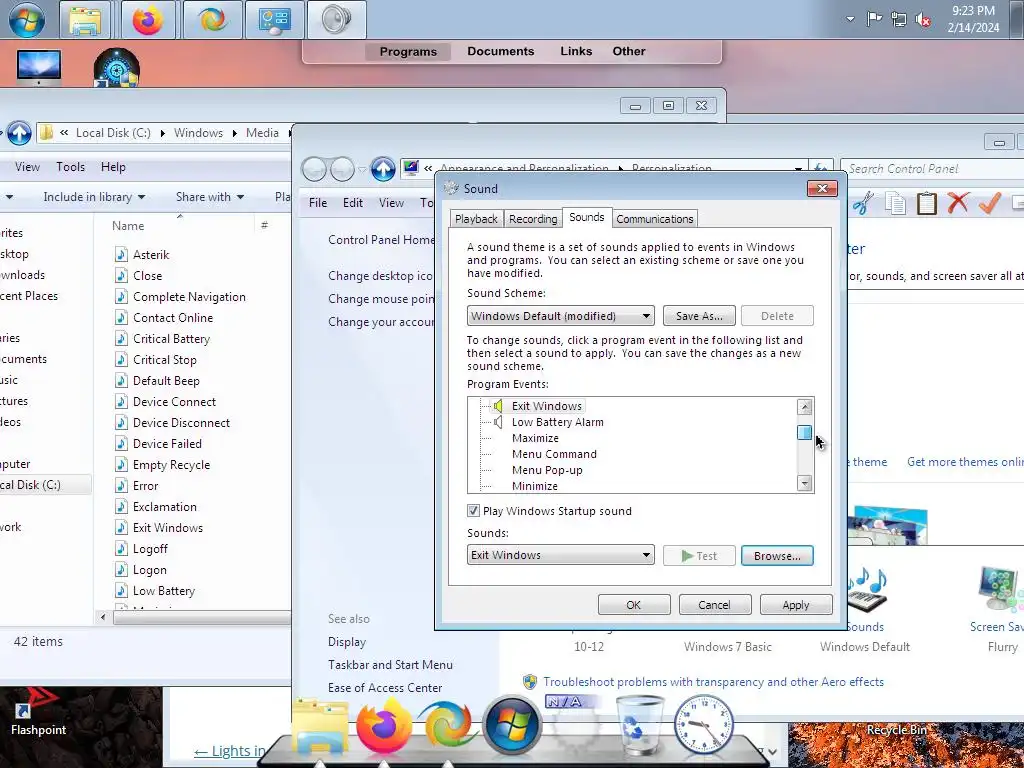The height and width of the screenshot is (768, 1024).
Task: Open the Flashpoint desktop shortcut
Action: point(38,713)
